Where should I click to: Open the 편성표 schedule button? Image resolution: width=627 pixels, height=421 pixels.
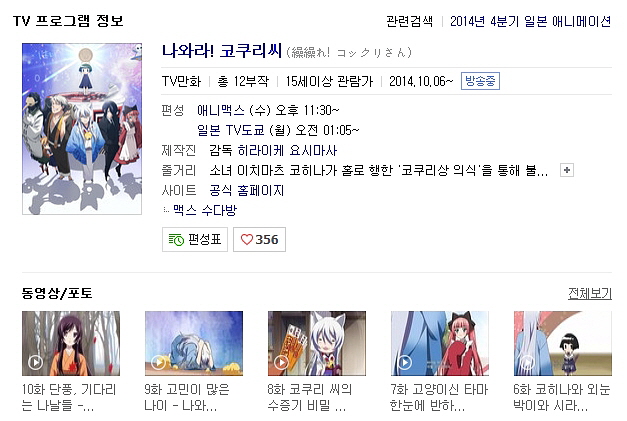point(195,239)
